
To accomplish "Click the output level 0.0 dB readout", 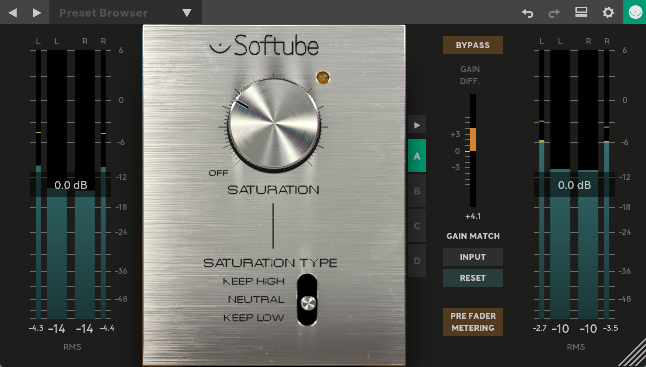I will click(x=574, y=185).
